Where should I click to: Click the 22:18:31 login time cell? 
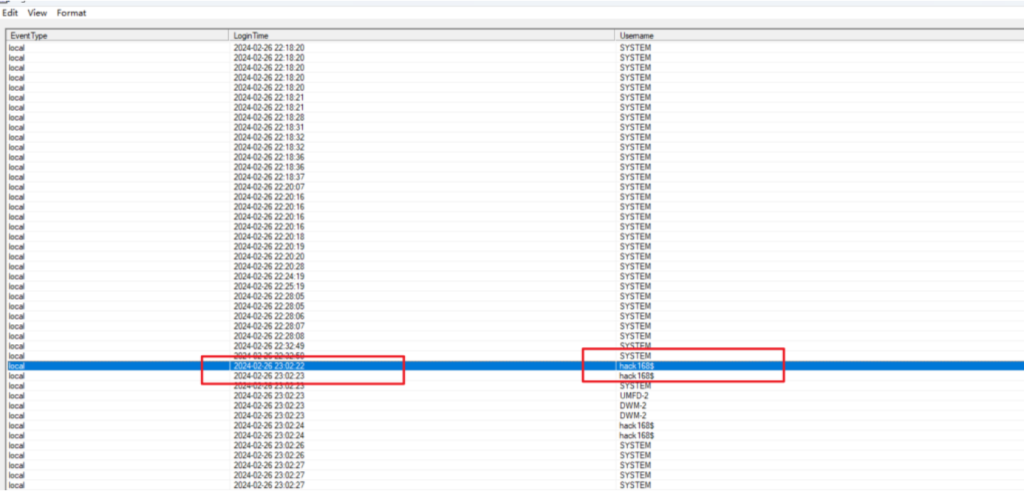click(269, 127)
